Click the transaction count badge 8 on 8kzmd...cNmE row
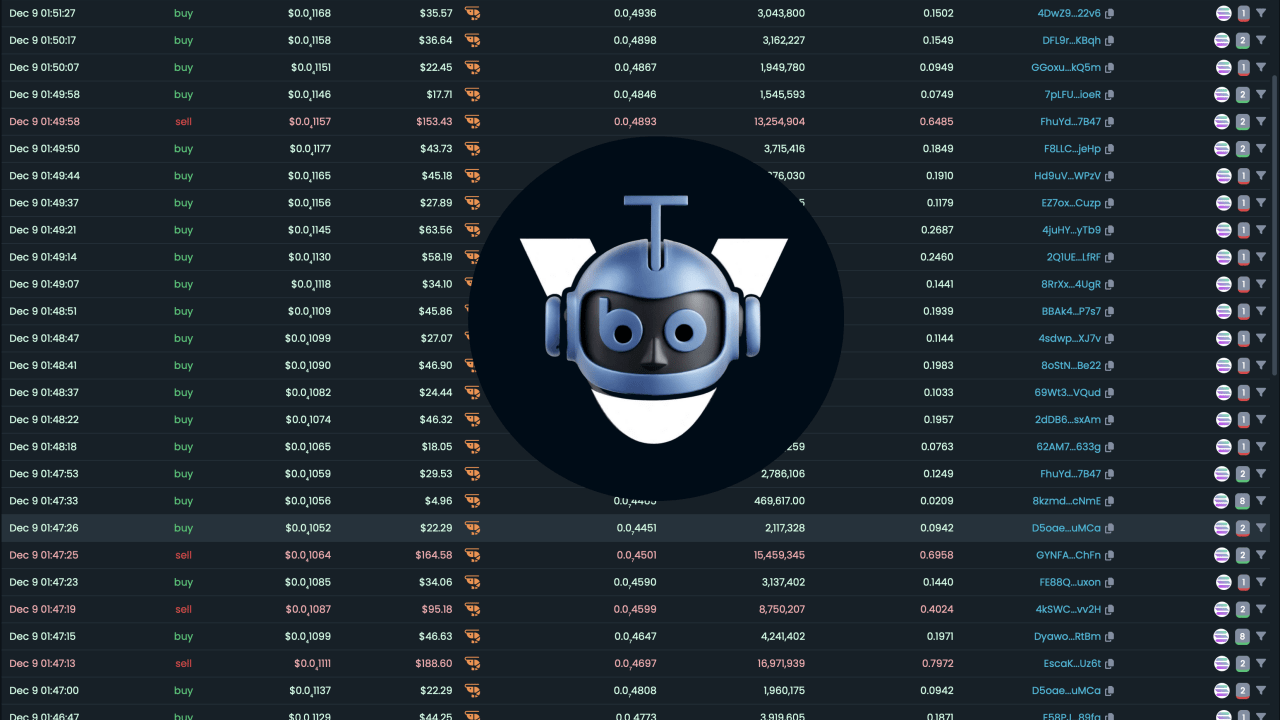1280x720 pixels. [x=1242, y=501]
